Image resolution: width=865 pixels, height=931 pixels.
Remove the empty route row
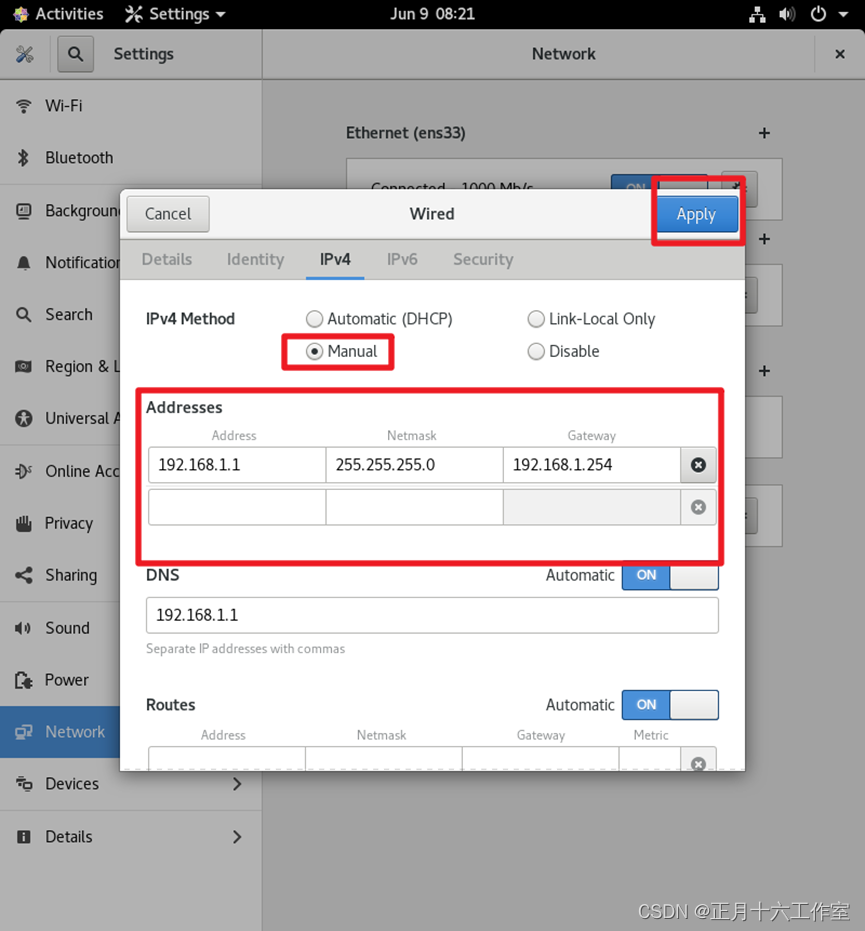698,761
